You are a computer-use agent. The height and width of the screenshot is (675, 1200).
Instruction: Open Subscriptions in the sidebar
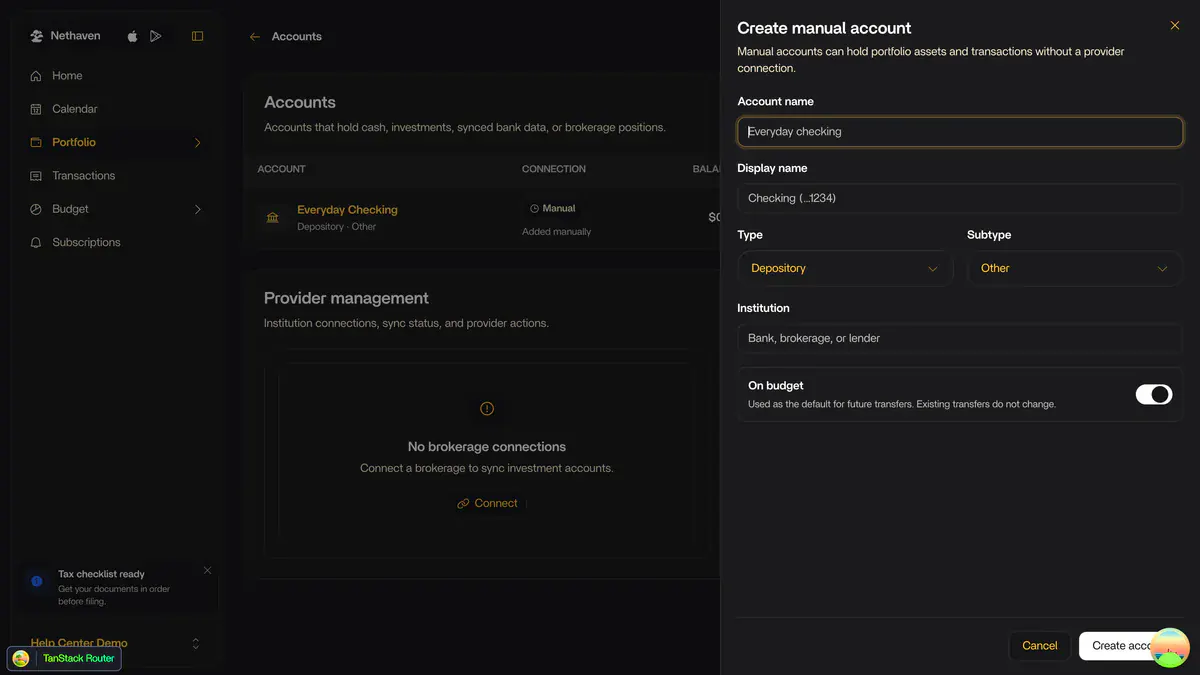[115, 242]
